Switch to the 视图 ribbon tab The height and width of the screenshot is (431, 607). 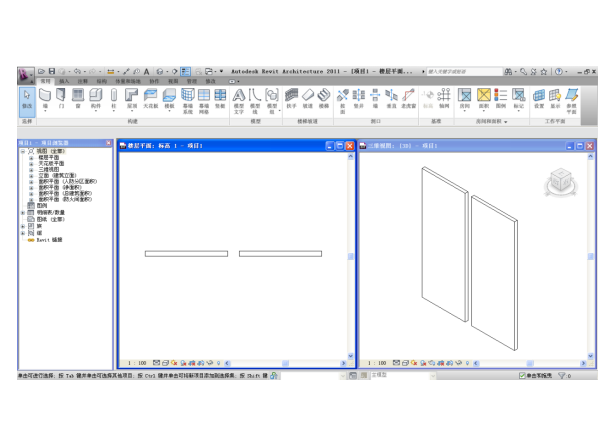[x=172, y=81]
